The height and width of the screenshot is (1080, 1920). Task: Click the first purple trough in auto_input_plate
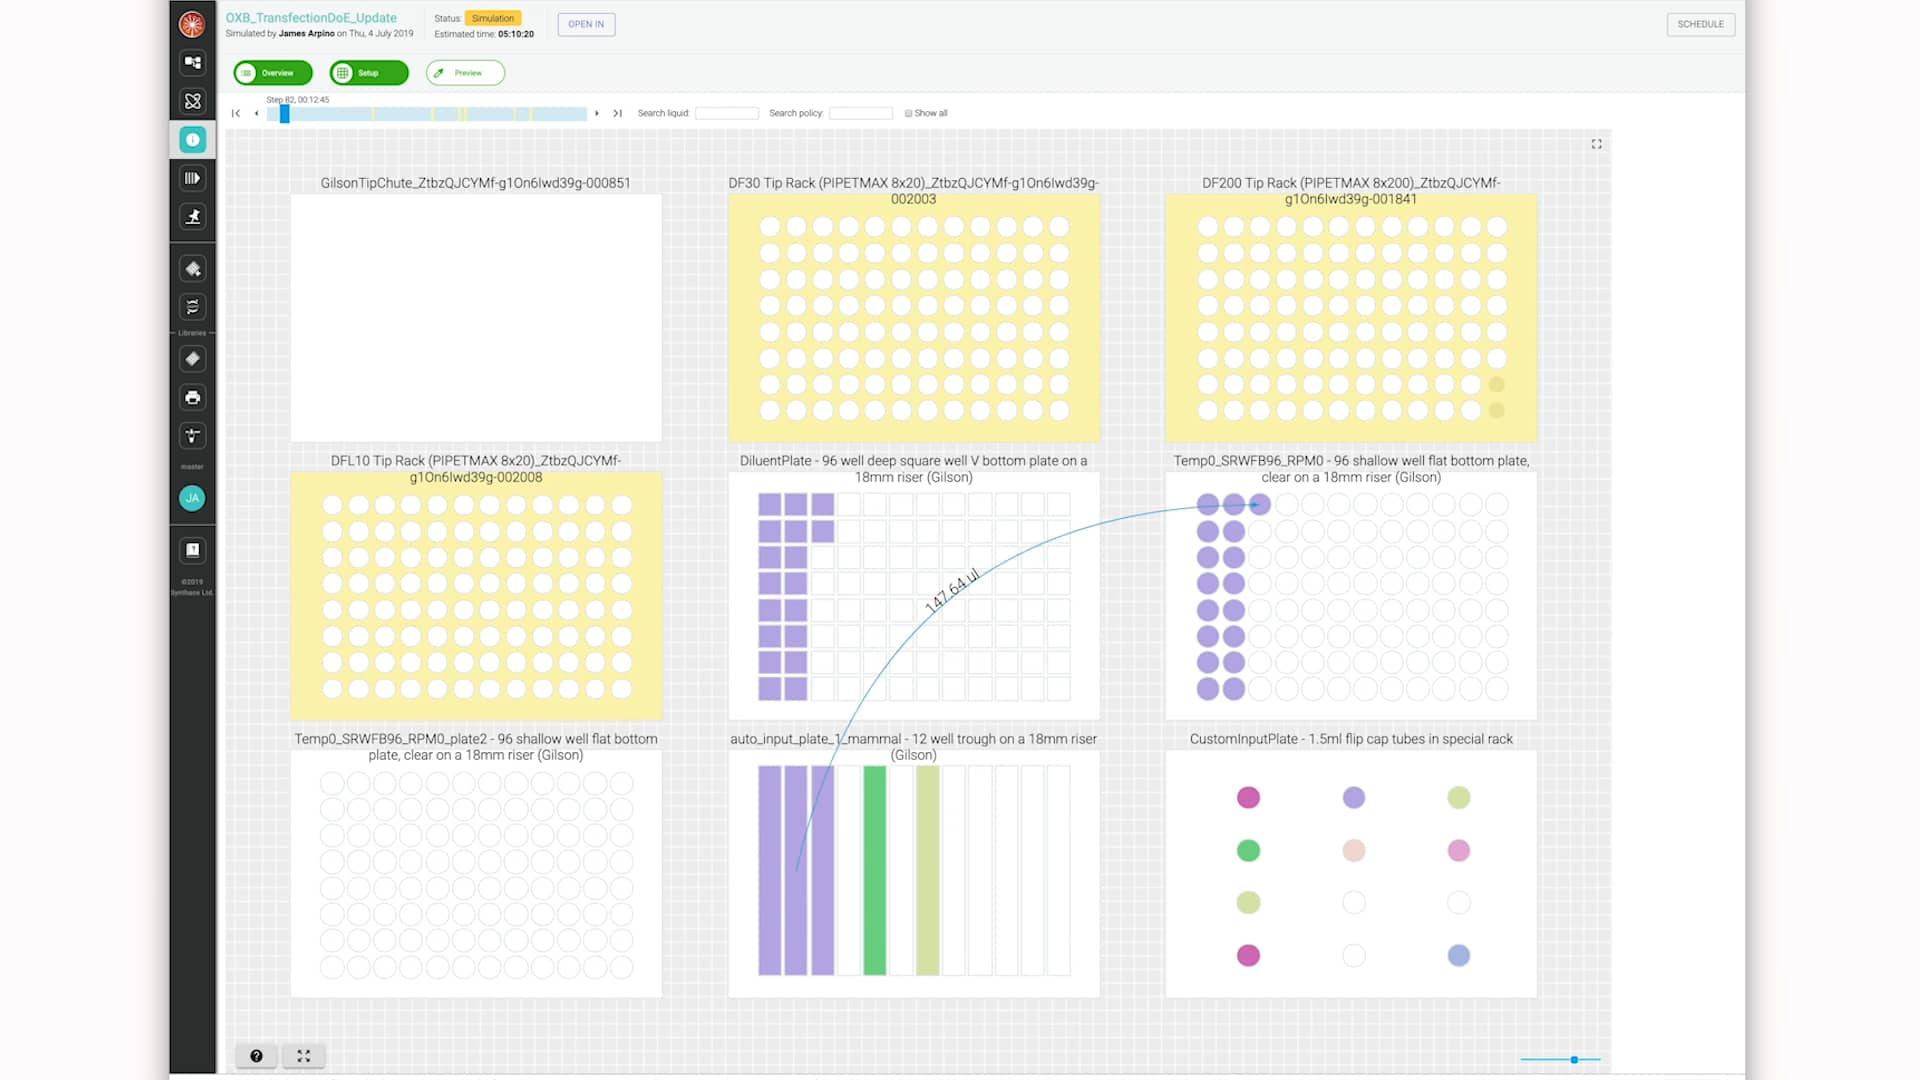click(x=770, y=870)
